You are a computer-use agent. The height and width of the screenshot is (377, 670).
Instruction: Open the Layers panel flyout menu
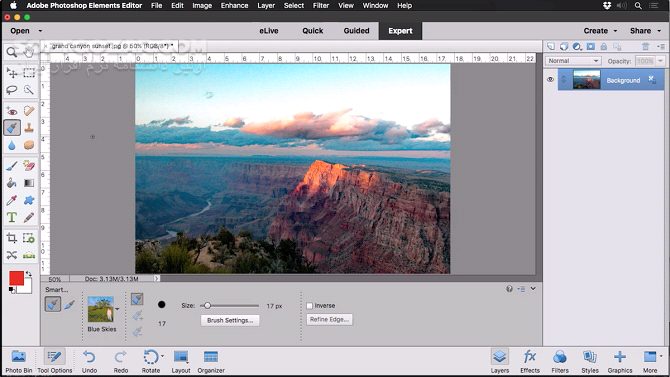pyautogui.click(x=661, y=46)
